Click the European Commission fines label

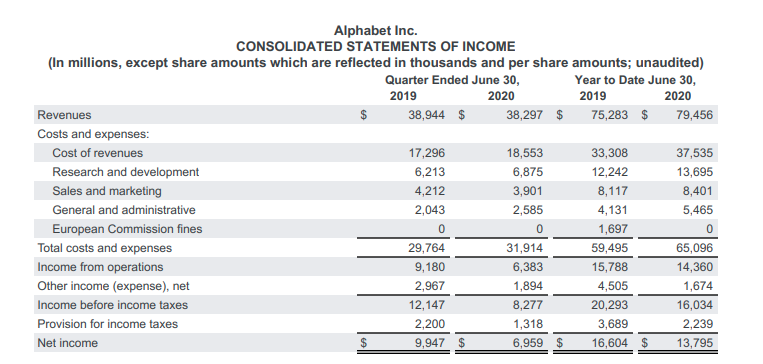(x=127, y=229)
